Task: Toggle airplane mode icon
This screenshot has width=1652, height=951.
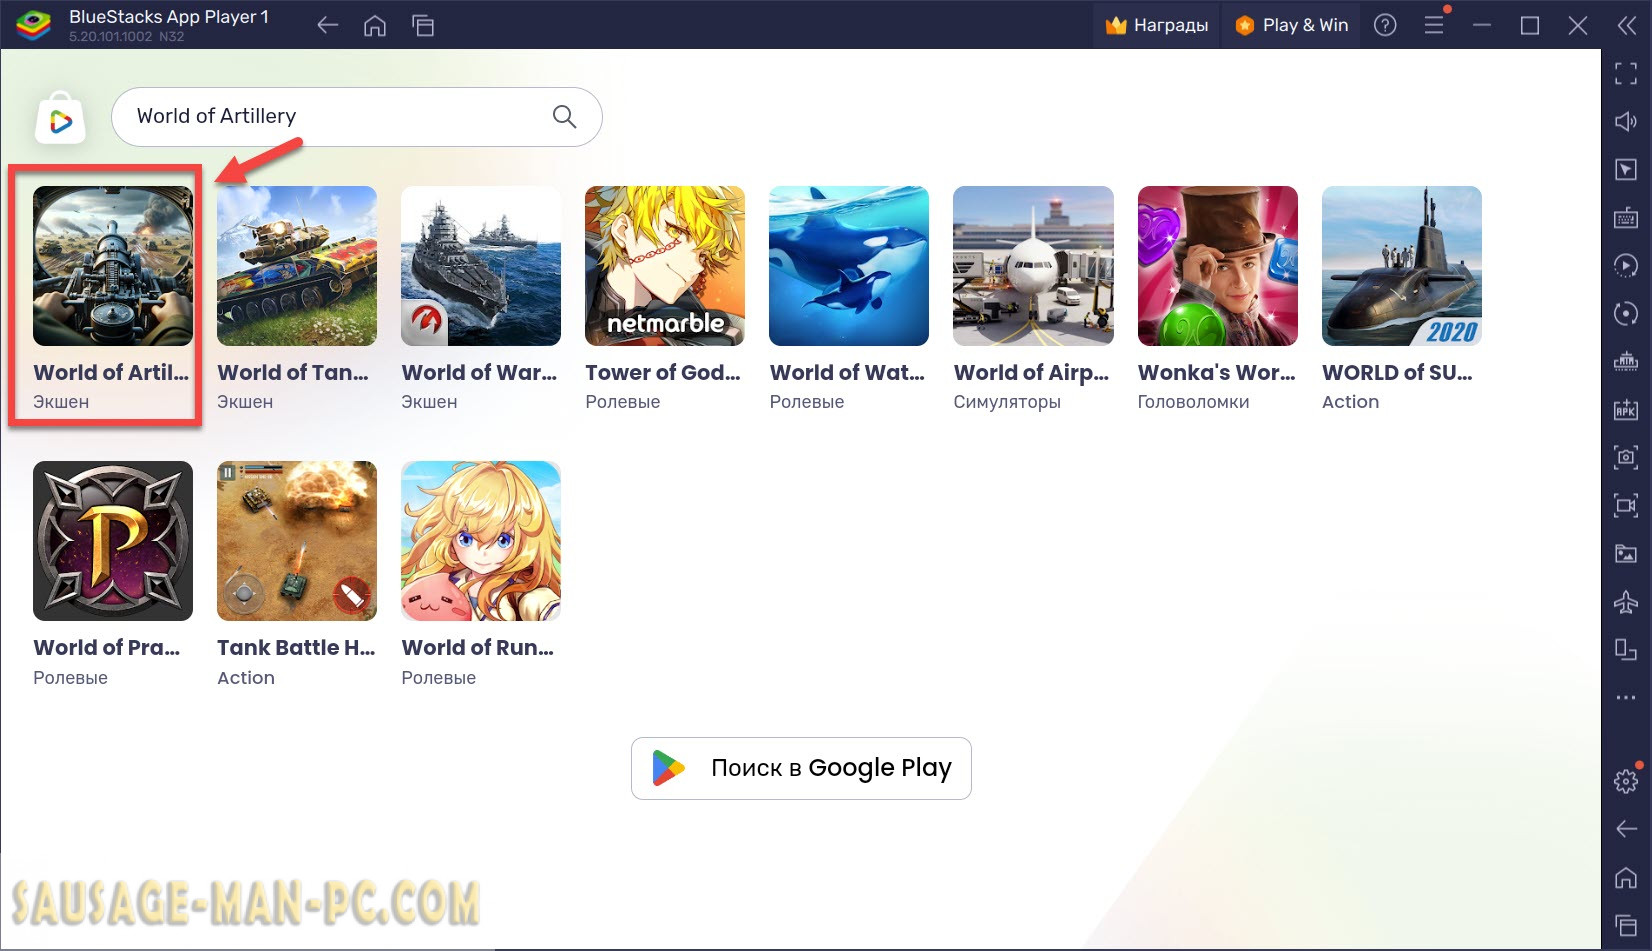Action: coord(1626,601)
